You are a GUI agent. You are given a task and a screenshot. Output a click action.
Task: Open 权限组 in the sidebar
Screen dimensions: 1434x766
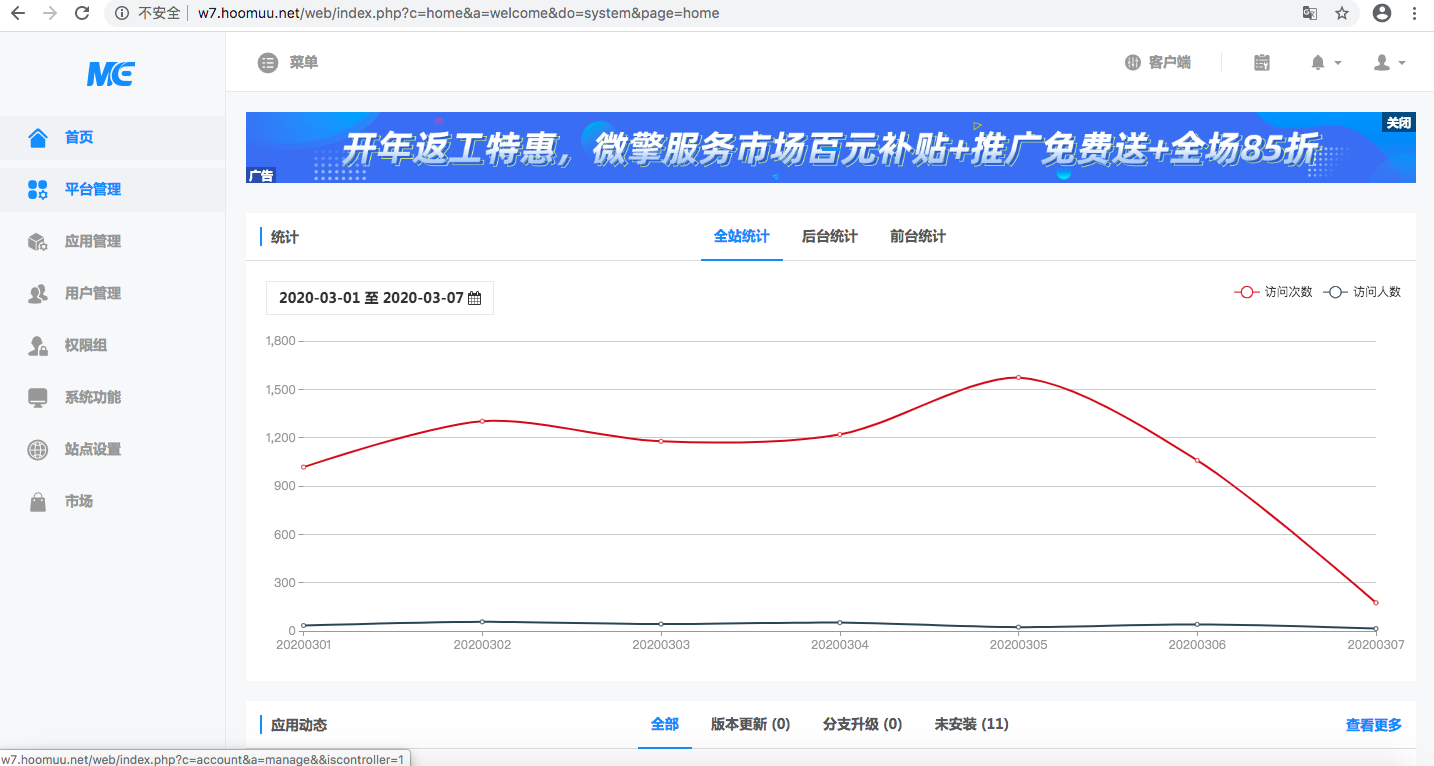112,346
